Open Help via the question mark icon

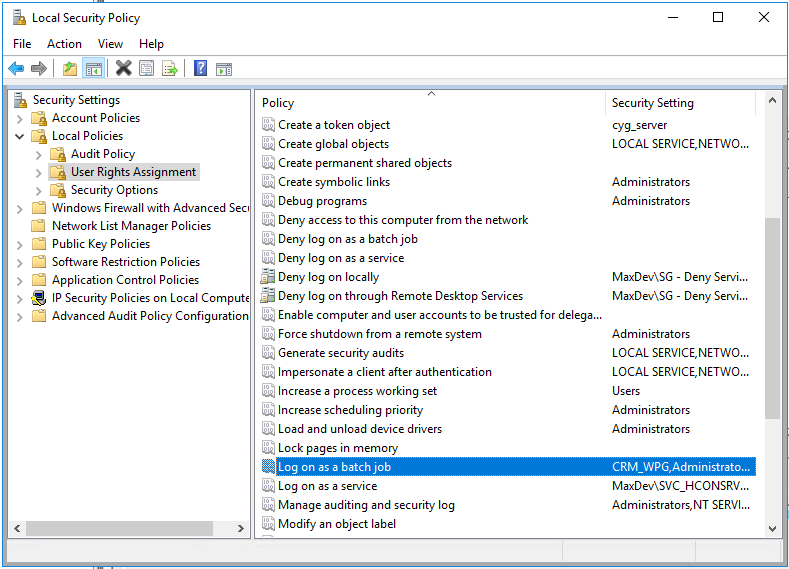pos(200,69)
